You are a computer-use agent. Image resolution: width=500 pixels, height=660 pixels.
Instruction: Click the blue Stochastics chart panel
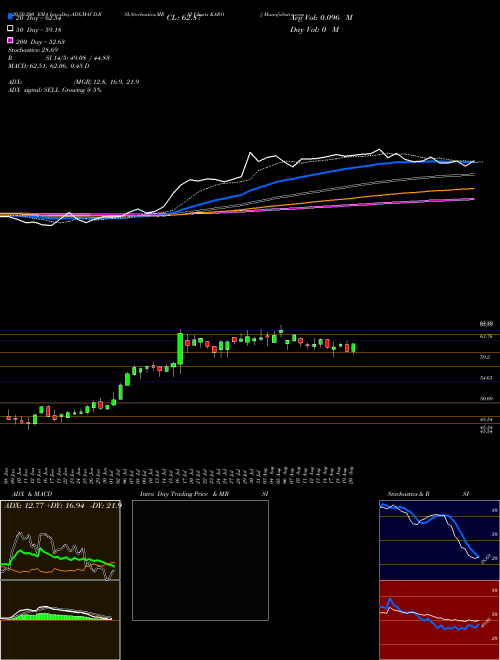[x=439, y=540]
